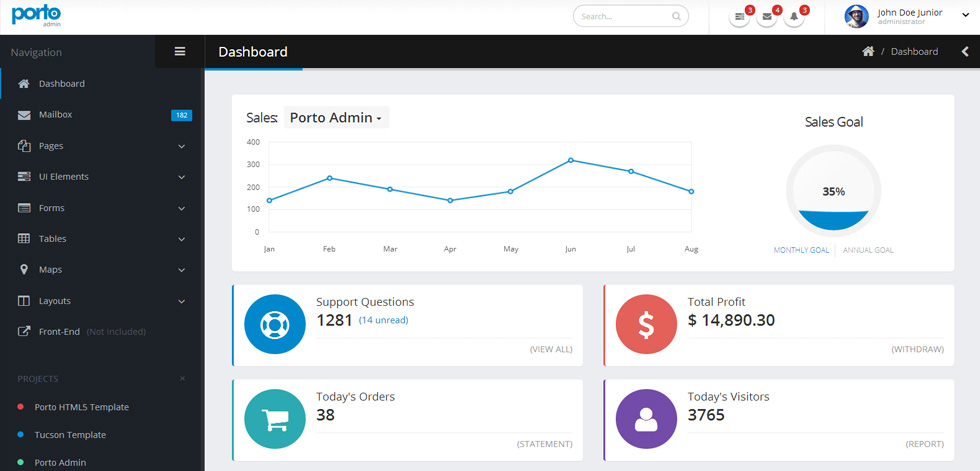Screen dimensions: 980x471
Task: Open the messages envelope notification icon
Action: coord(767,17)
